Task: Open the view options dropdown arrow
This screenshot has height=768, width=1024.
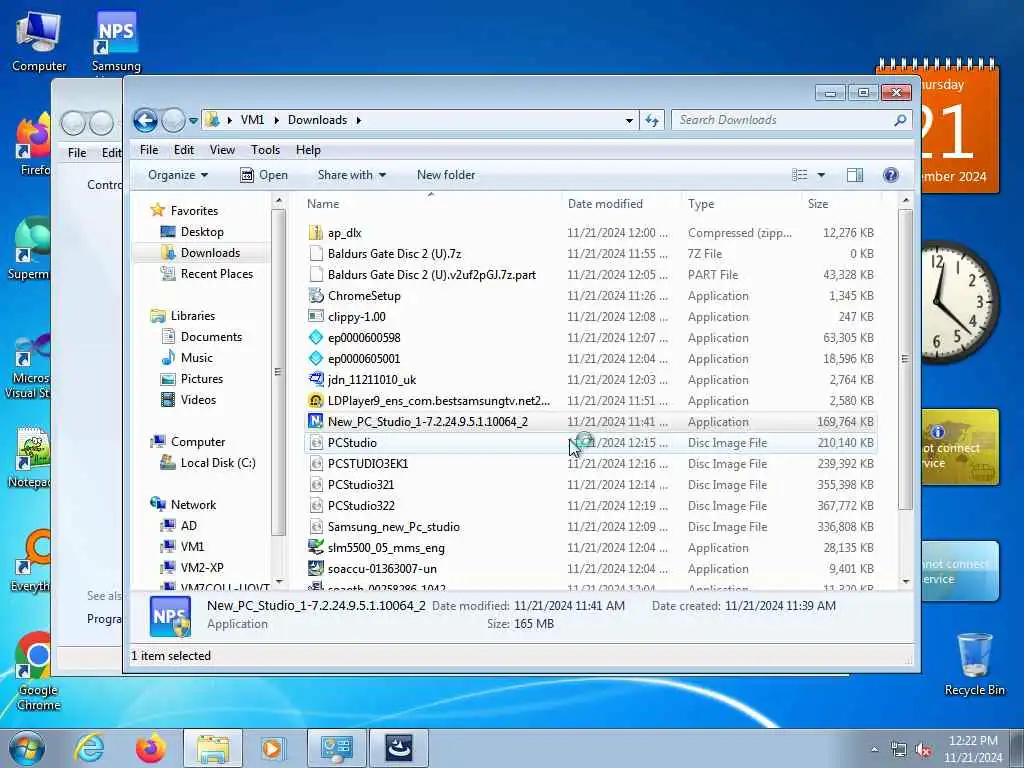Action: tap(822, 175)
